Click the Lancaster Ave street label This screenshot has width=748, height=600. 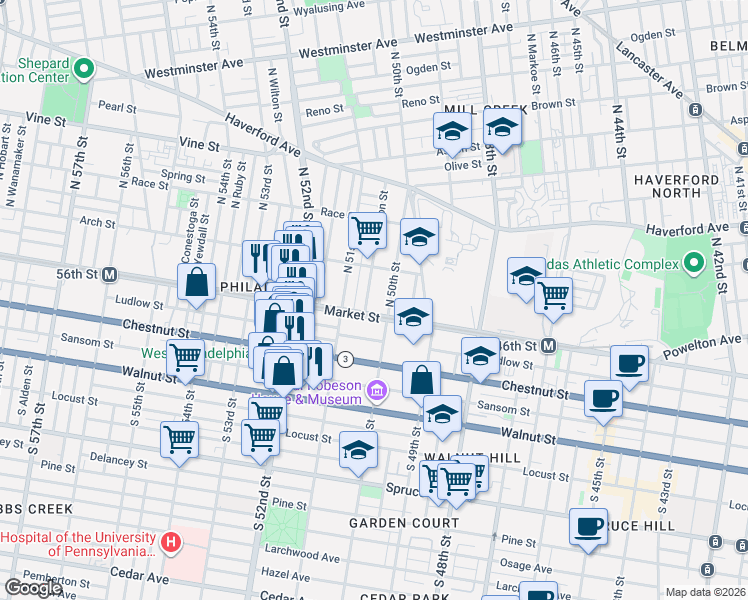click(649, 70)
